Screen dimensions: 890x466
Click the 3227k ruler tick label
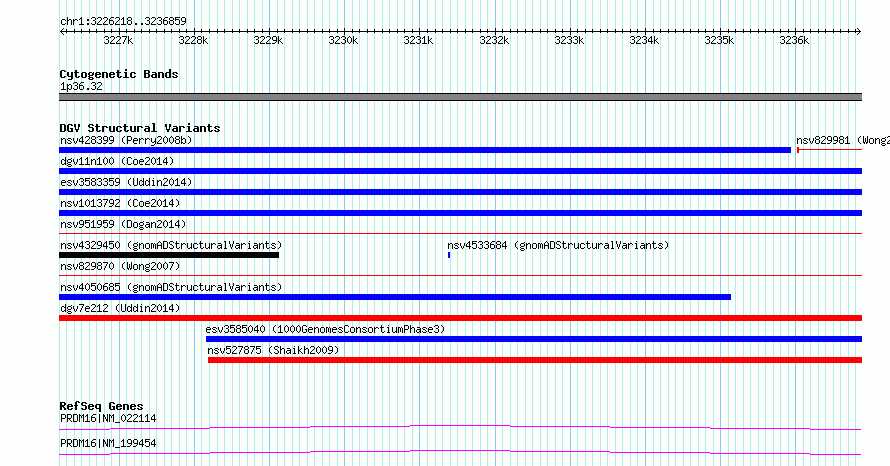[x=118, y=40]
